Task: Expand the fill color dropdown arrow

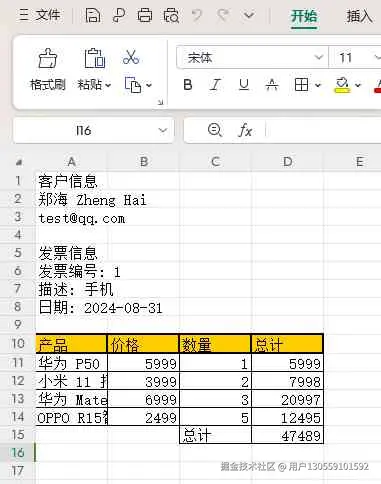Action: tap(358, 85)
